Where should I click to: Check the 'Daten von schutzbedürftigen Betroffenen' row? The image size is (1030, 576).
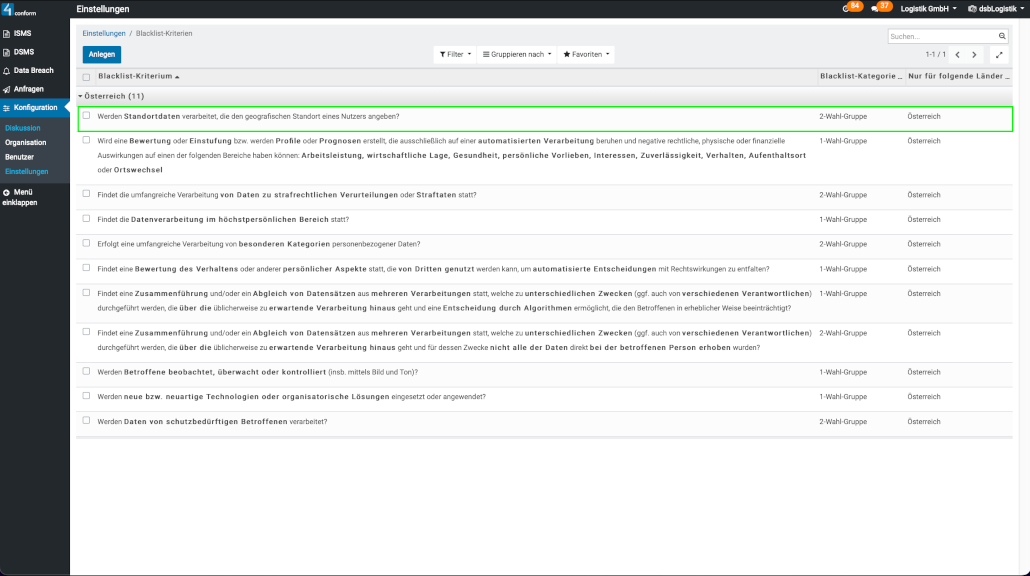[86, 421]
